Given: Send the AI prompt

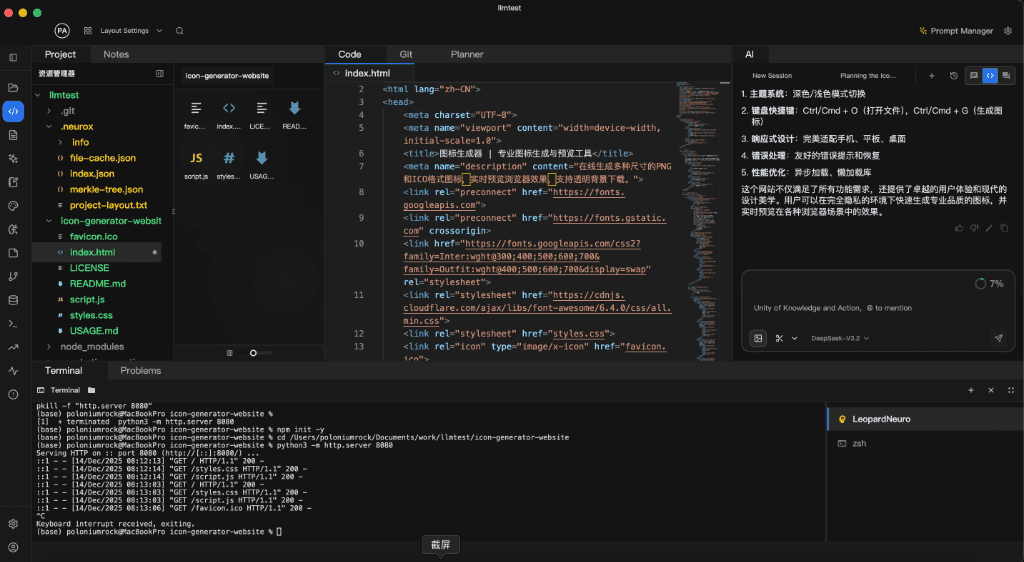Looking at the screenshot, I should [999, 338].
